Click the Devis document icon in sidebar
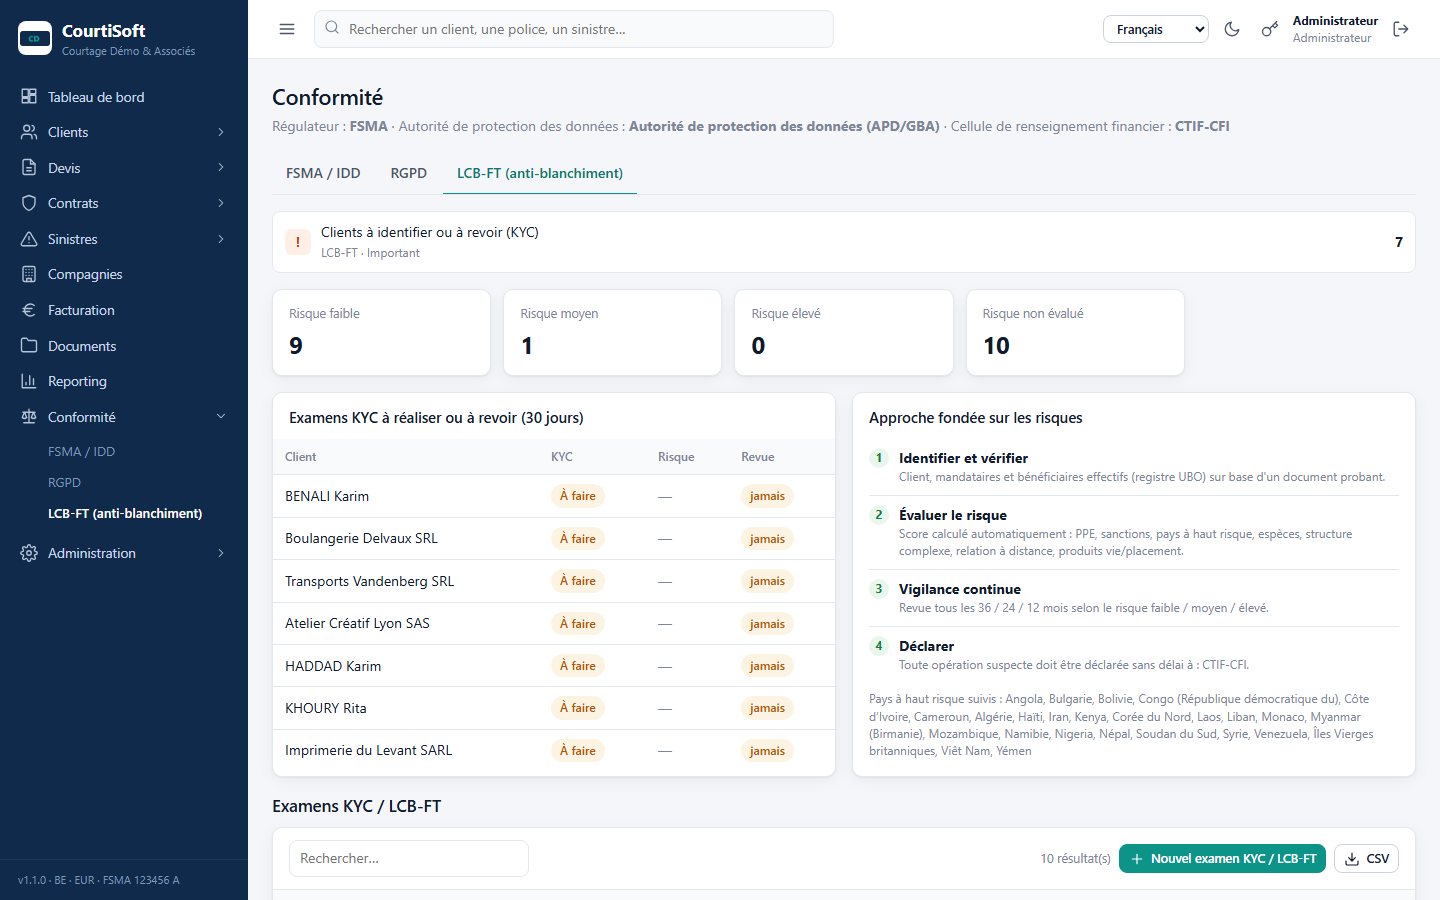This screenshot has height=900, width=1440. click(x=29, y=168)
